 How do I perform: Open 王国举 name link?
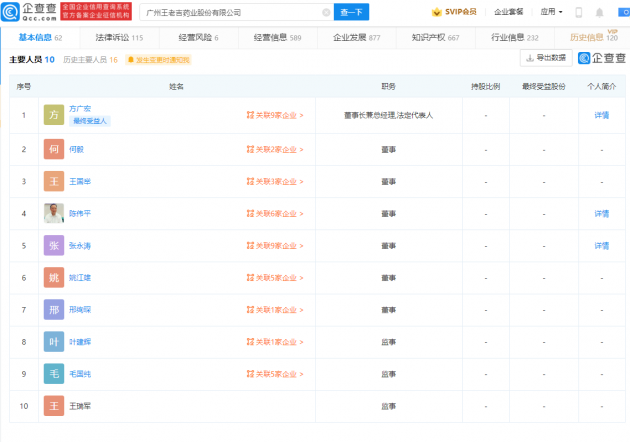(80, 181)
